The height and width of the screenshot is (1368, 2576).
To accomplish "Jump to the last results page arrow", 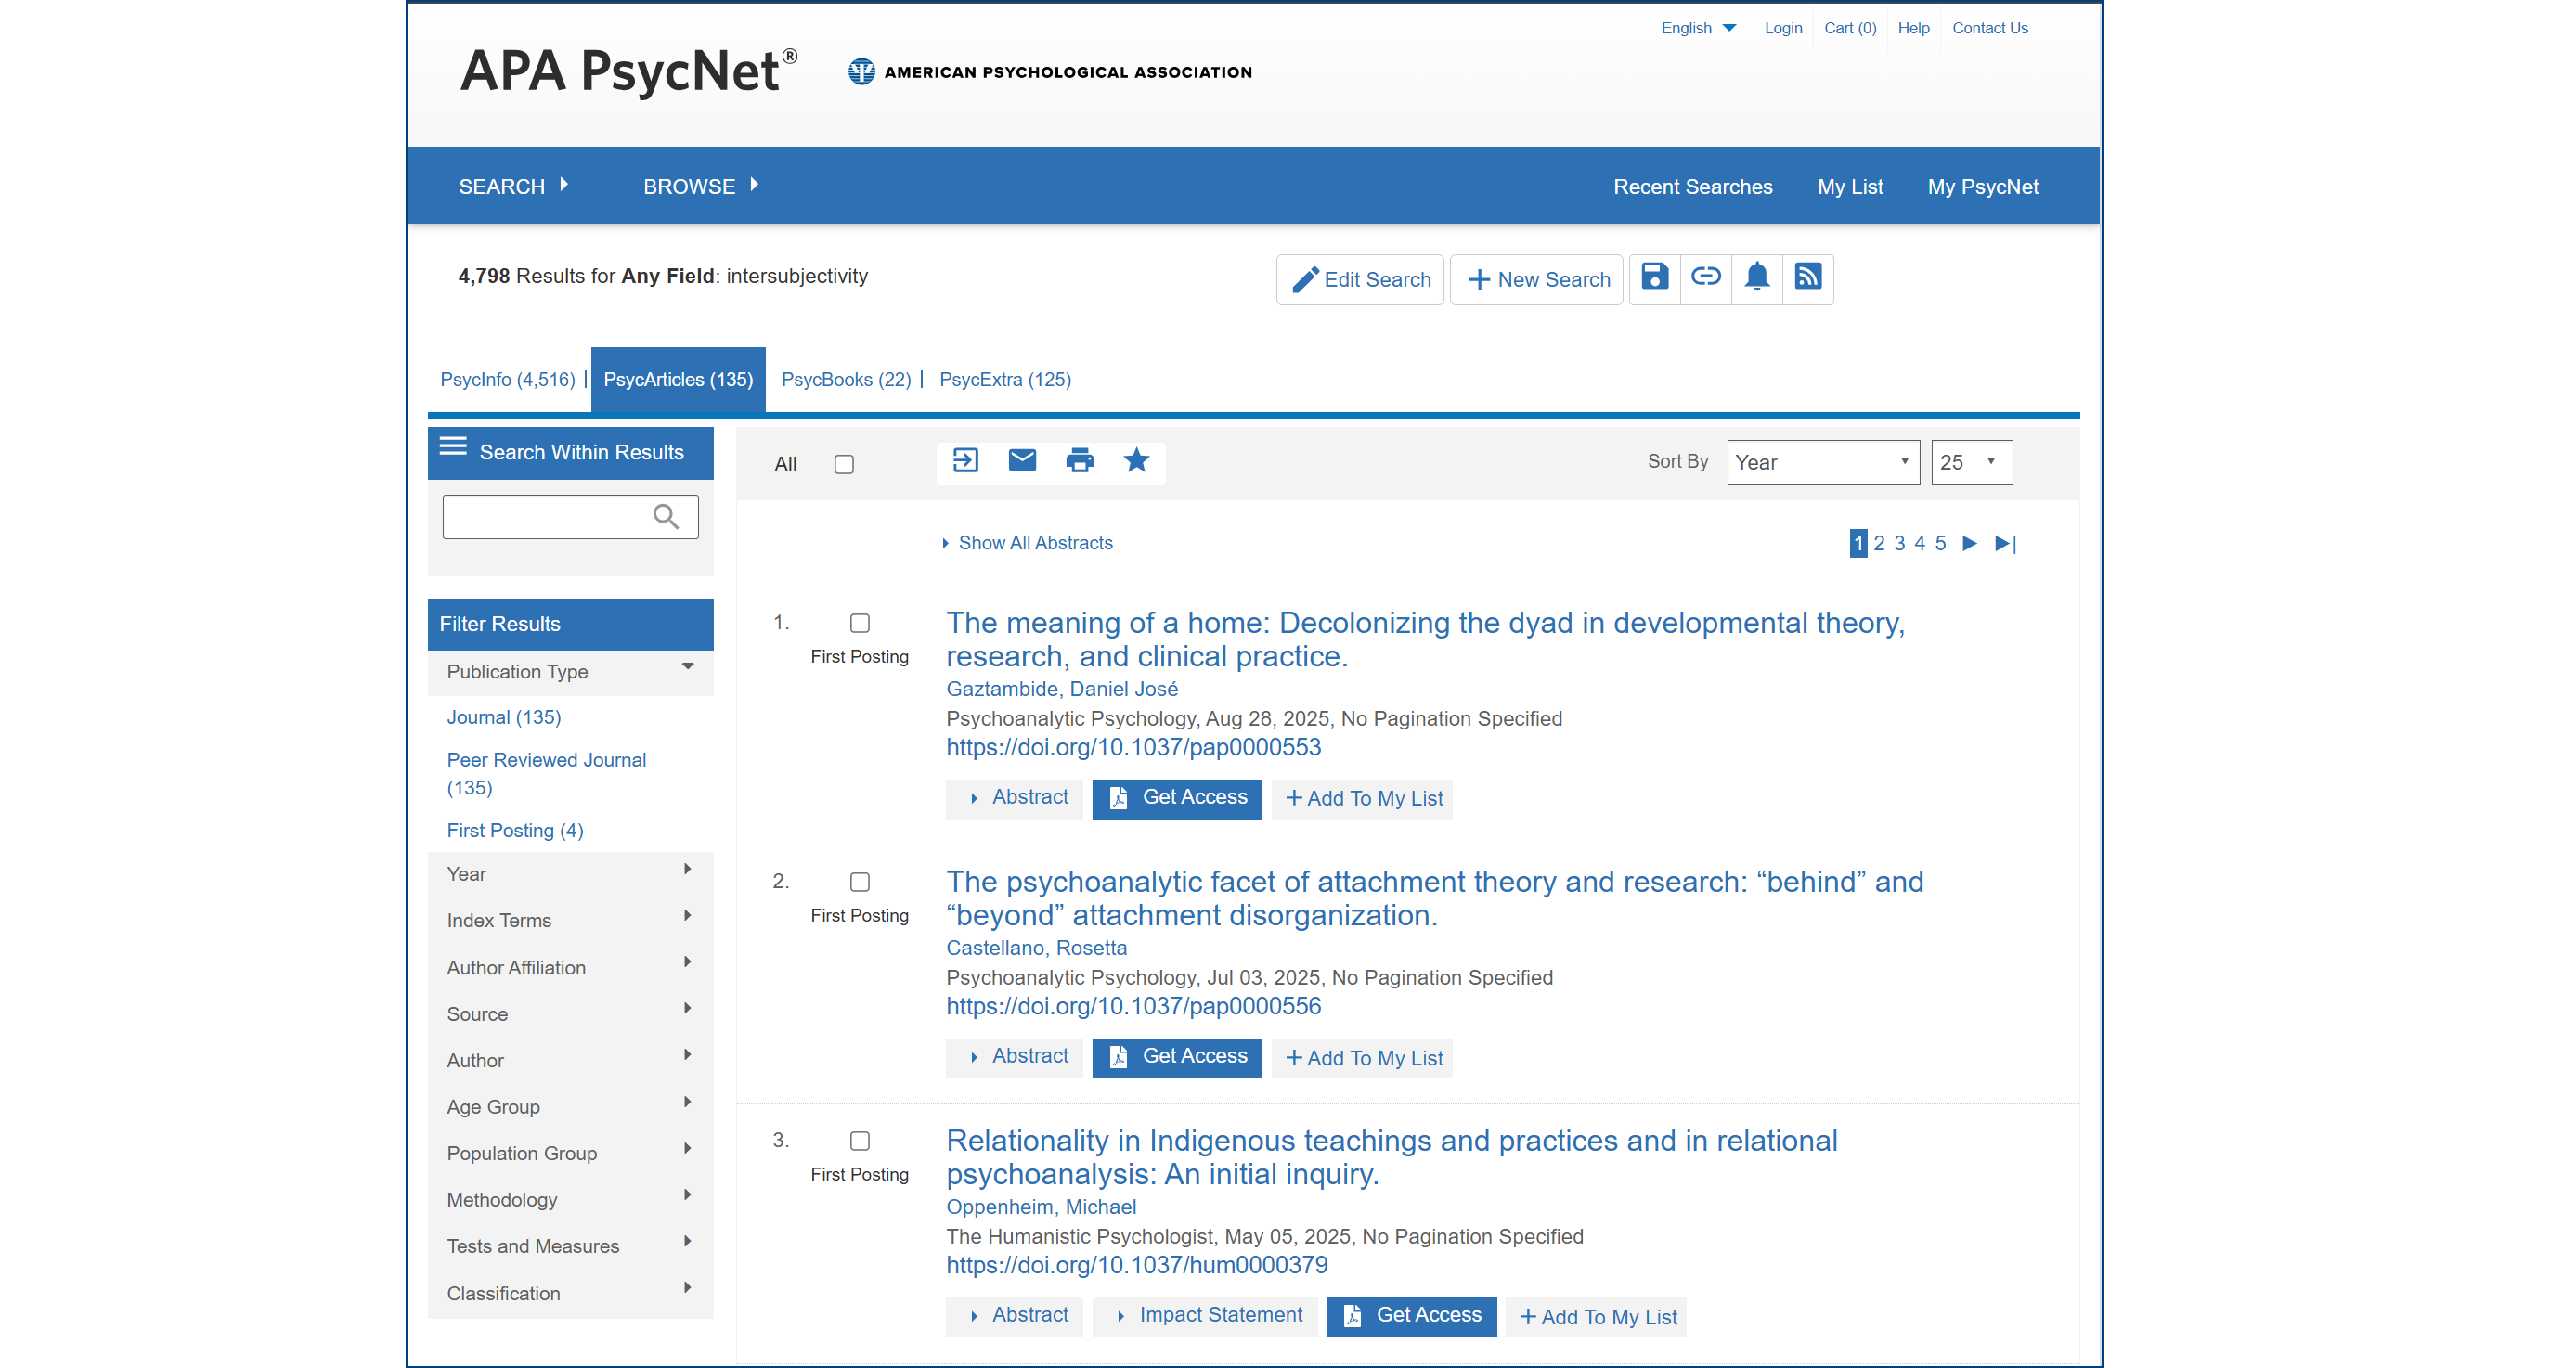I will (2006, 543).
